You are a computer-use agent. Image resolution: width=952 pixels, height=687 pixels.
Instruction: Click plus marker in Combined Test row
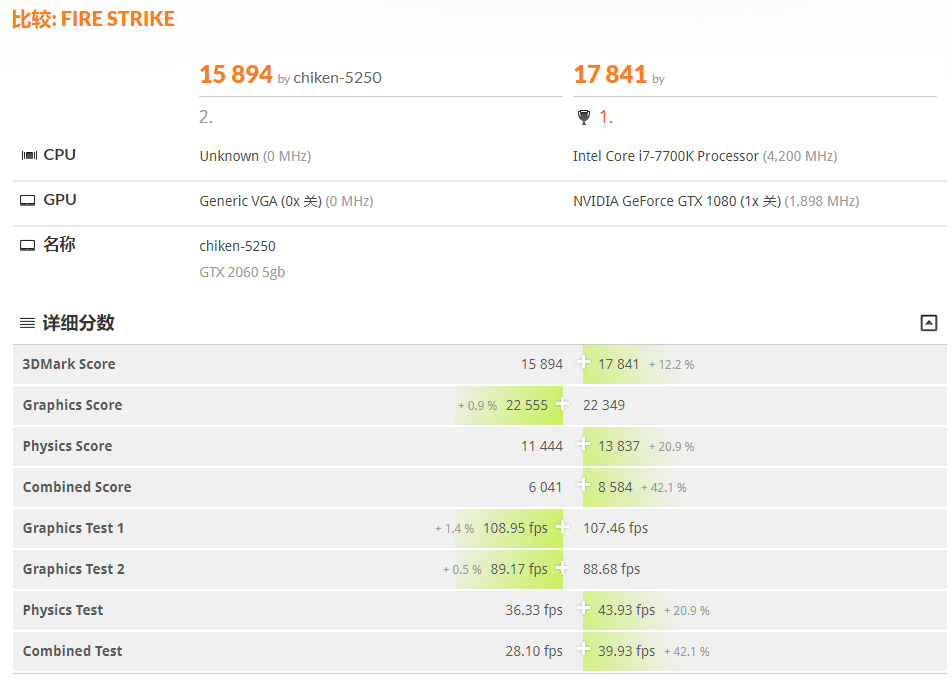(x=583, y=649)
